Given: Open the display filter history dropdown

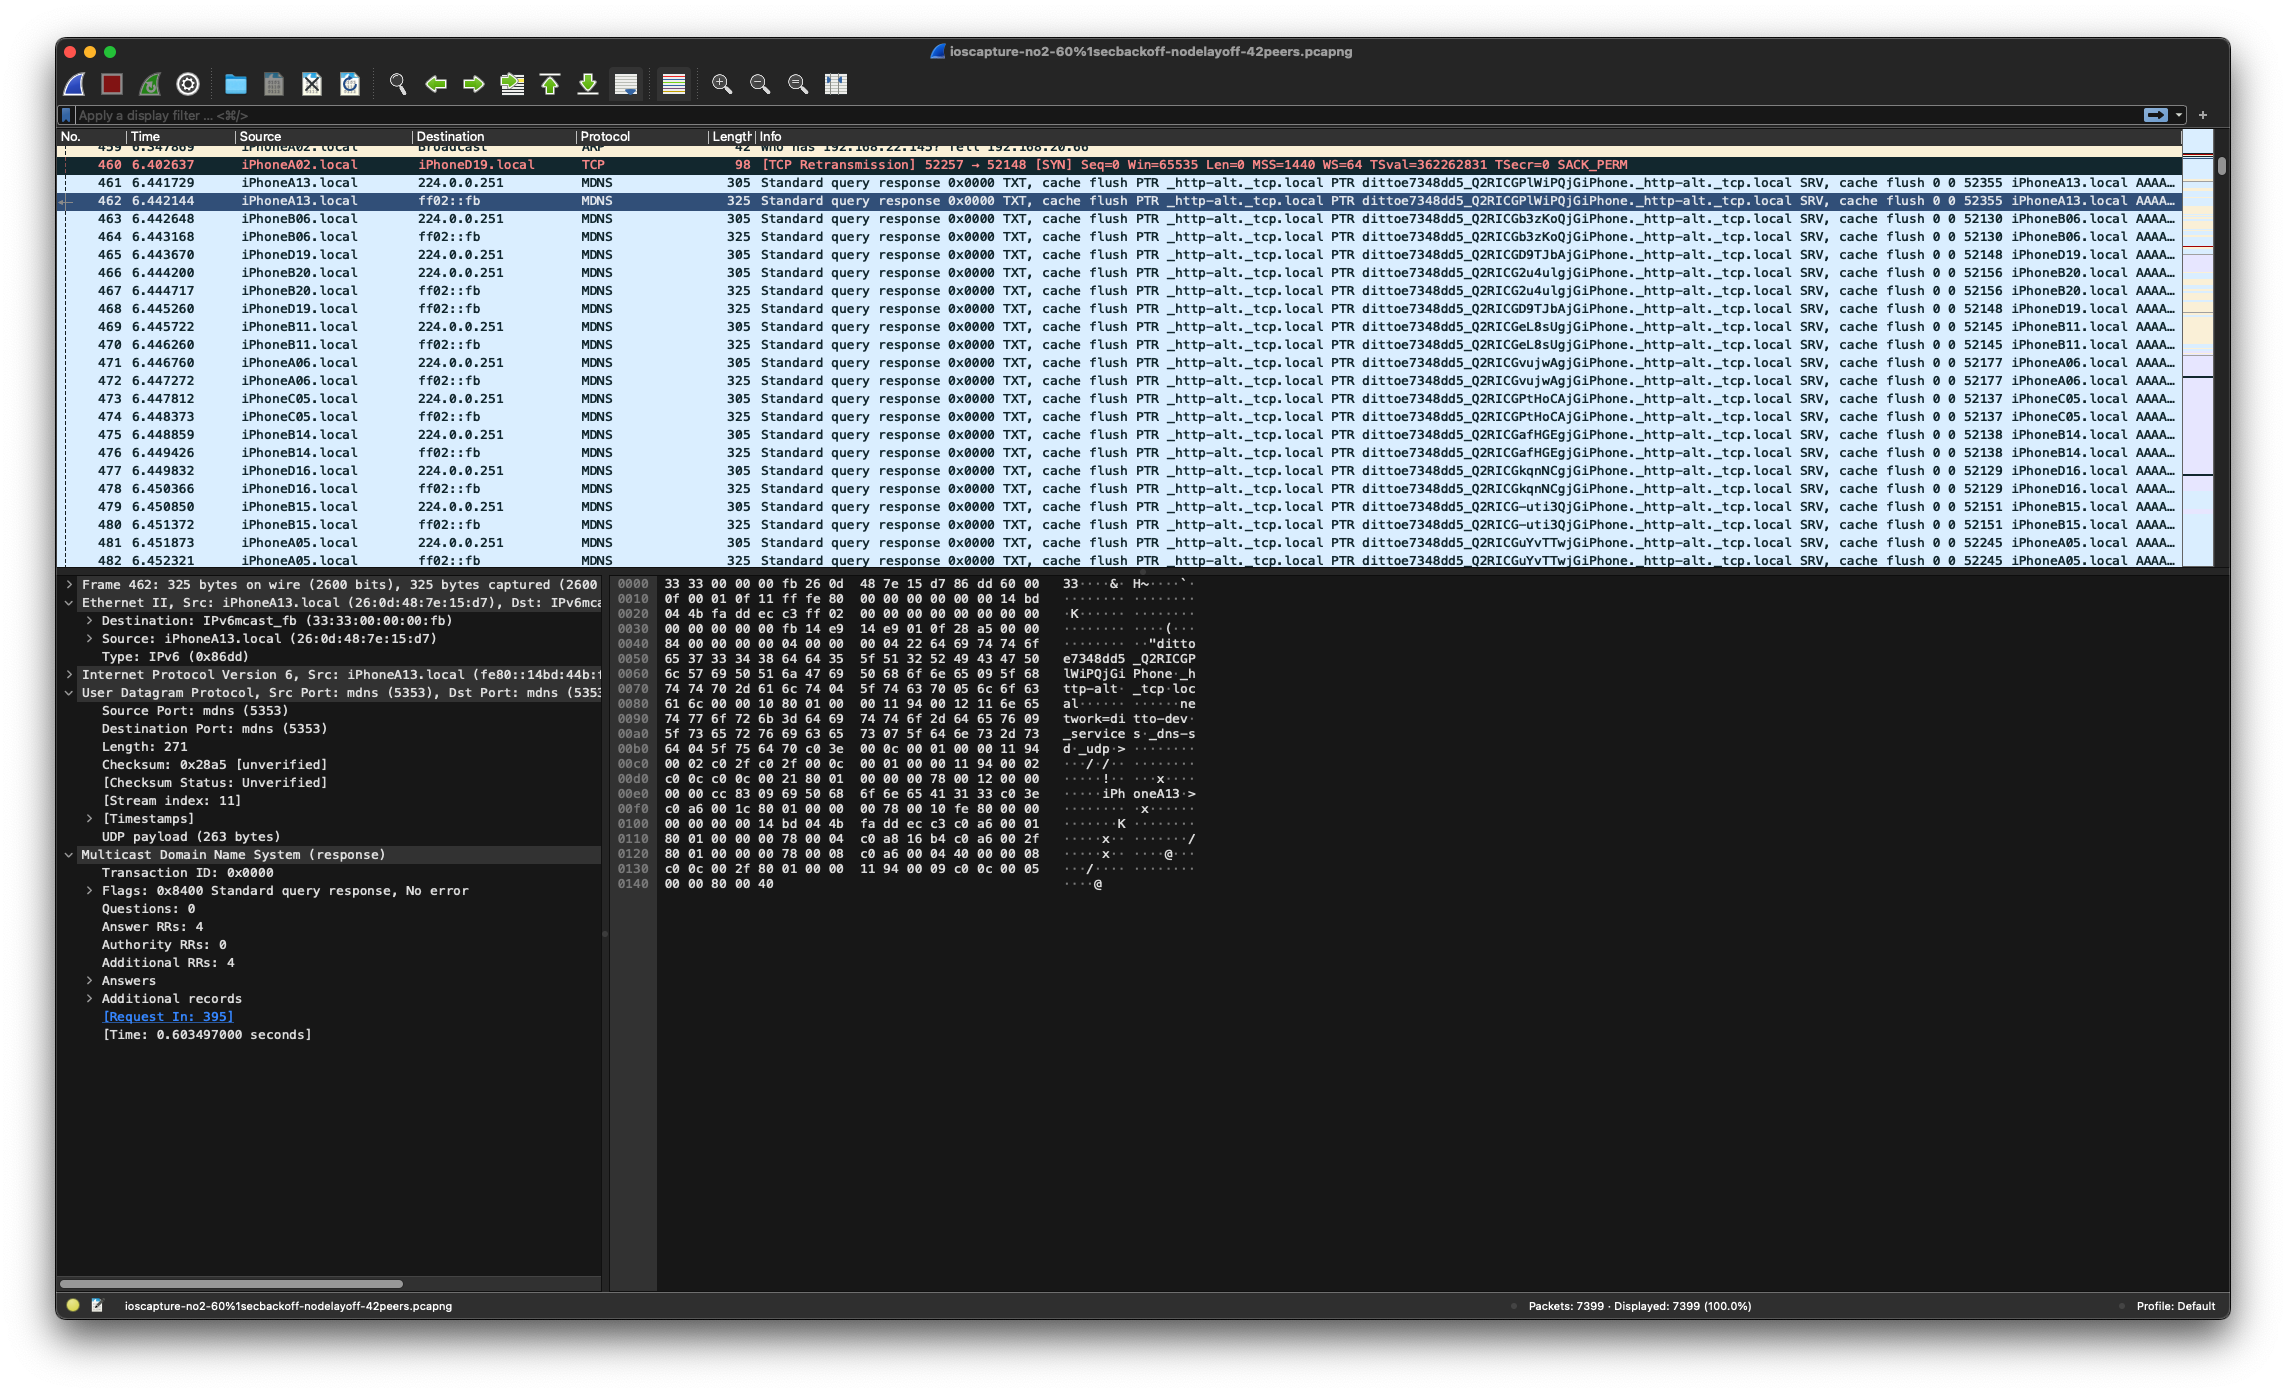Looking at the screenshot, I should pos(2179,115).
